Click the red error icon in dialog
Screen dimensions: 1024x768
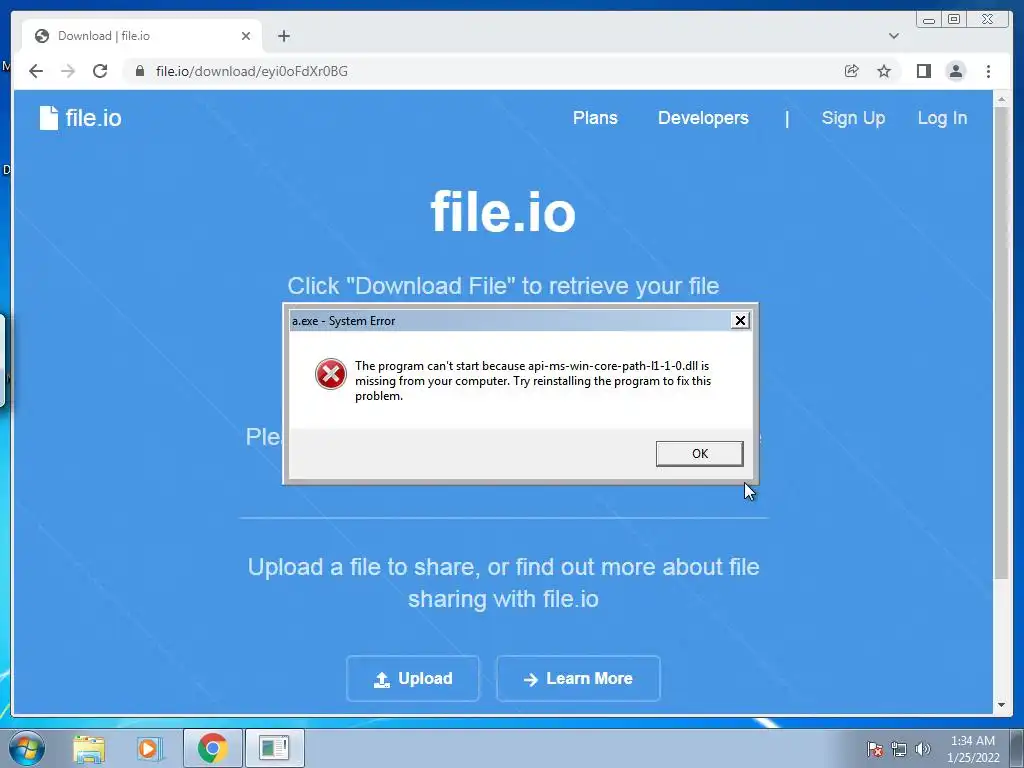click(x=331, y=374)
